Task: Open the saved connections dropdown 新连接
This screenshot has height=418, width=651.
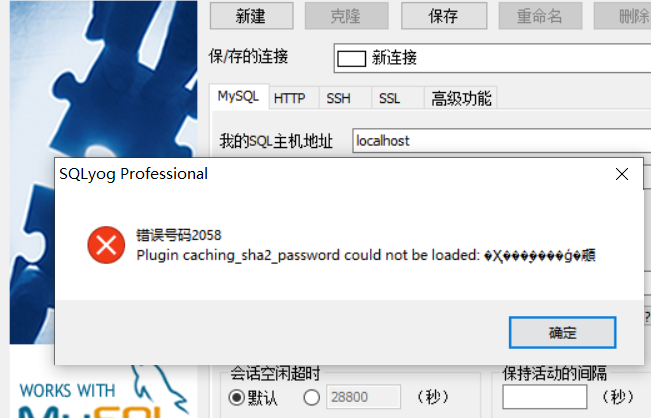Action: point(492,58)
